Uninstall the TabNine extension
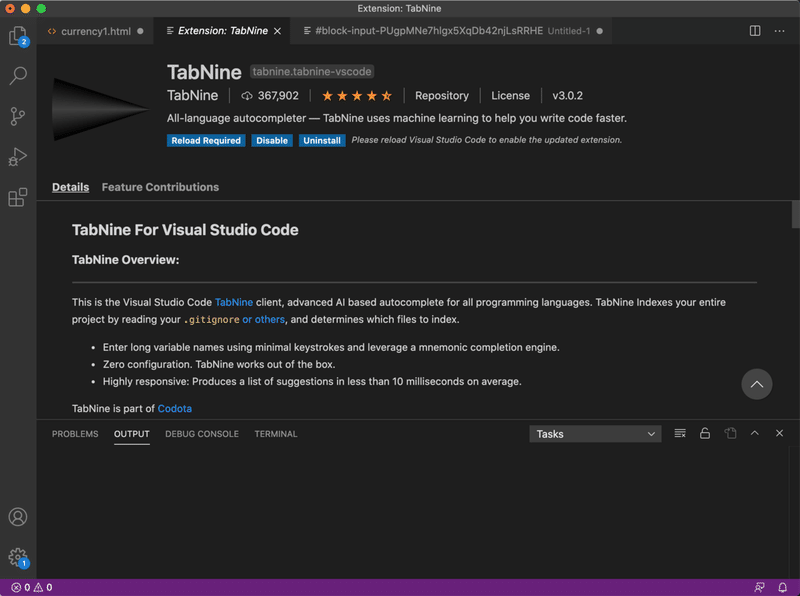This screenshot has width=800, height=596. click(x=322, y=140)
